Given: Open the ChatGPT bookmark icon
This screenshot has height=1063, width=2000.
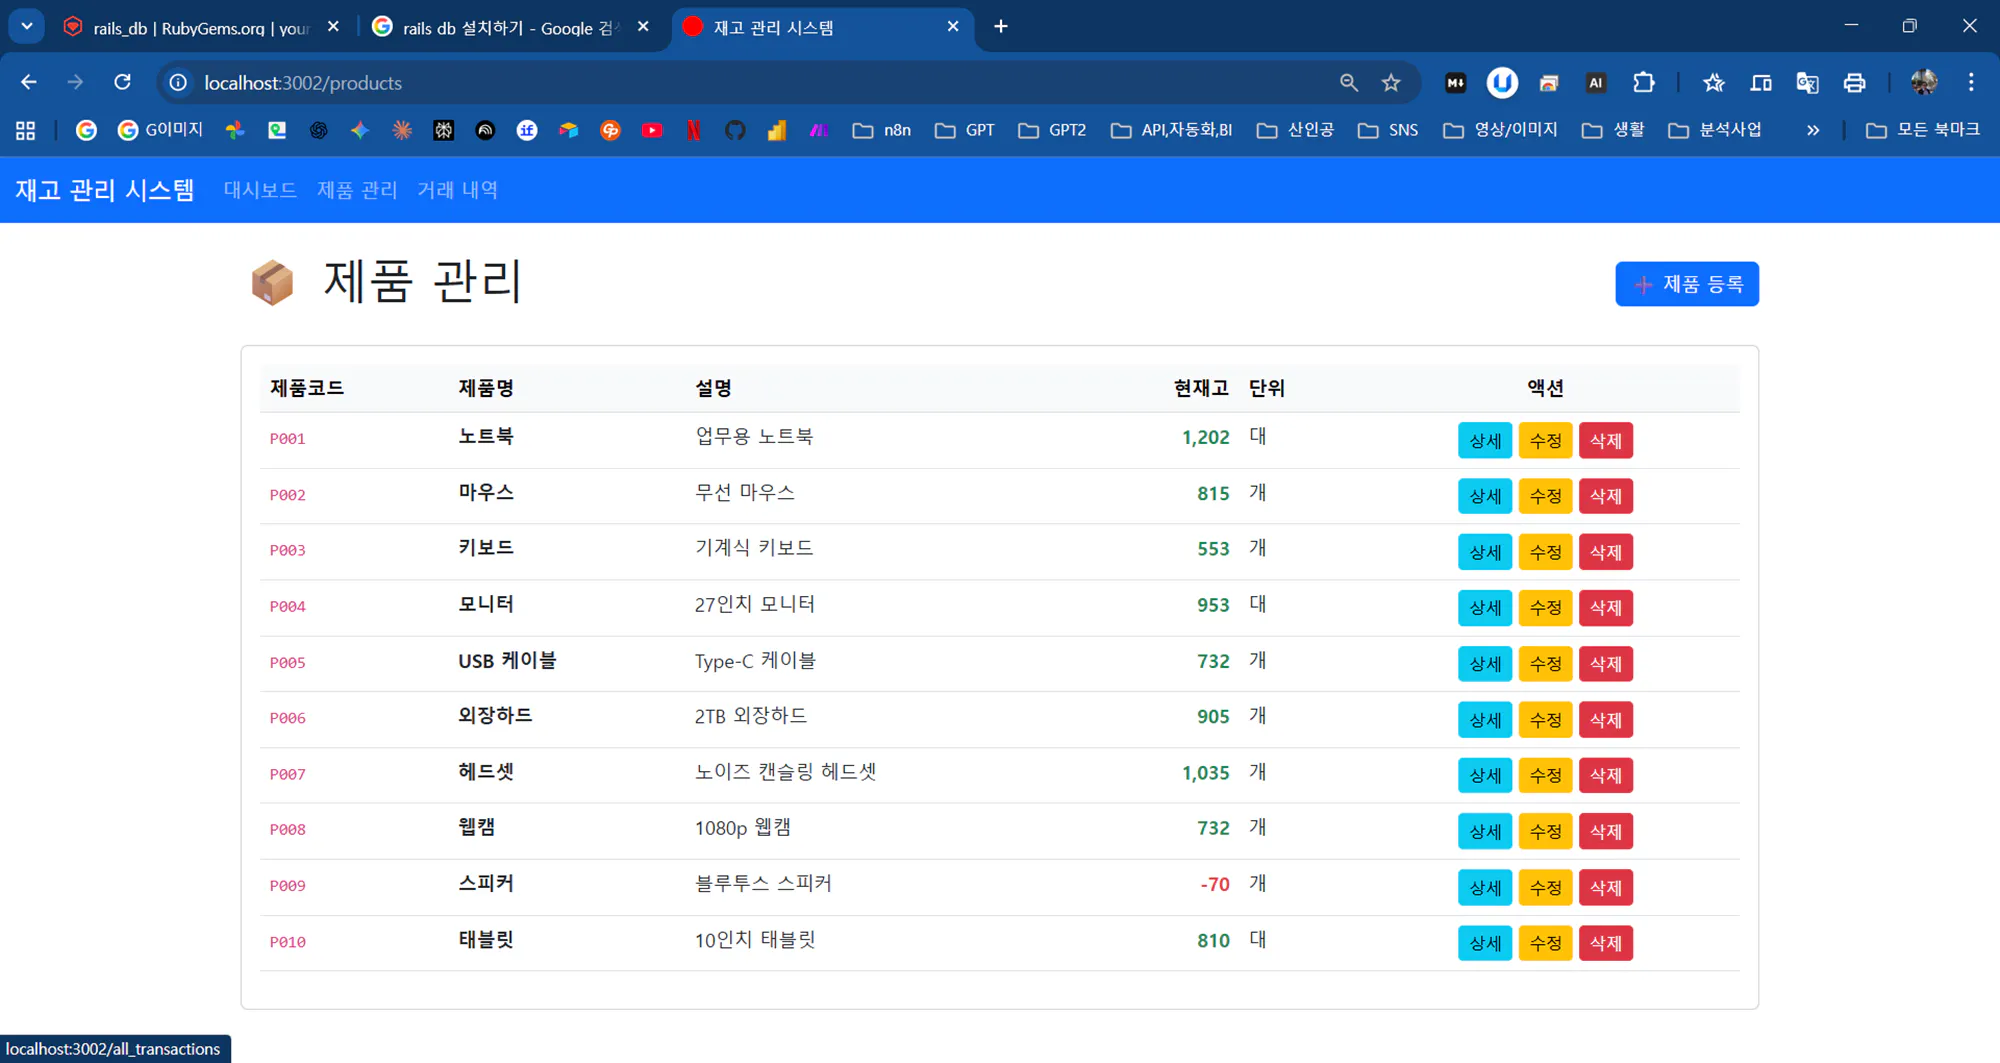Looking at the screenshot, I should pyautogui.click(x=318, y=130).
